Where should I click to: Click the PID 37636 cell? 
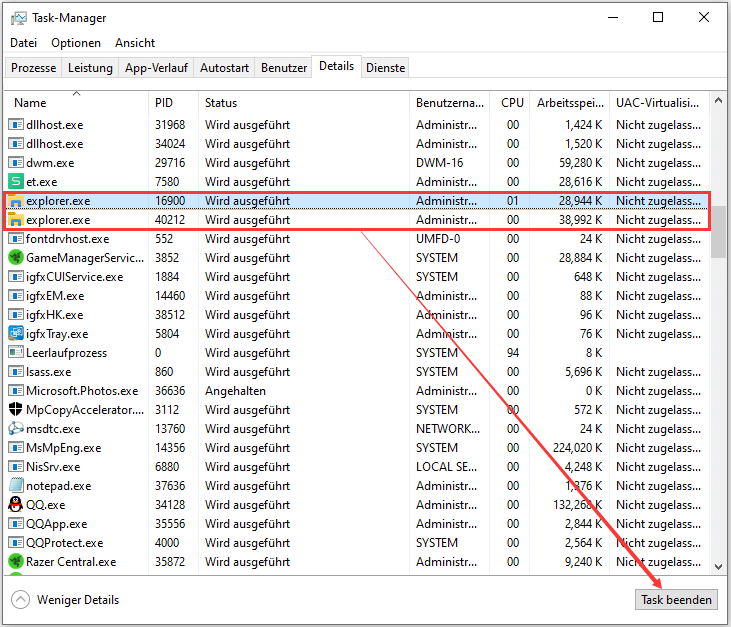(170, 485)
